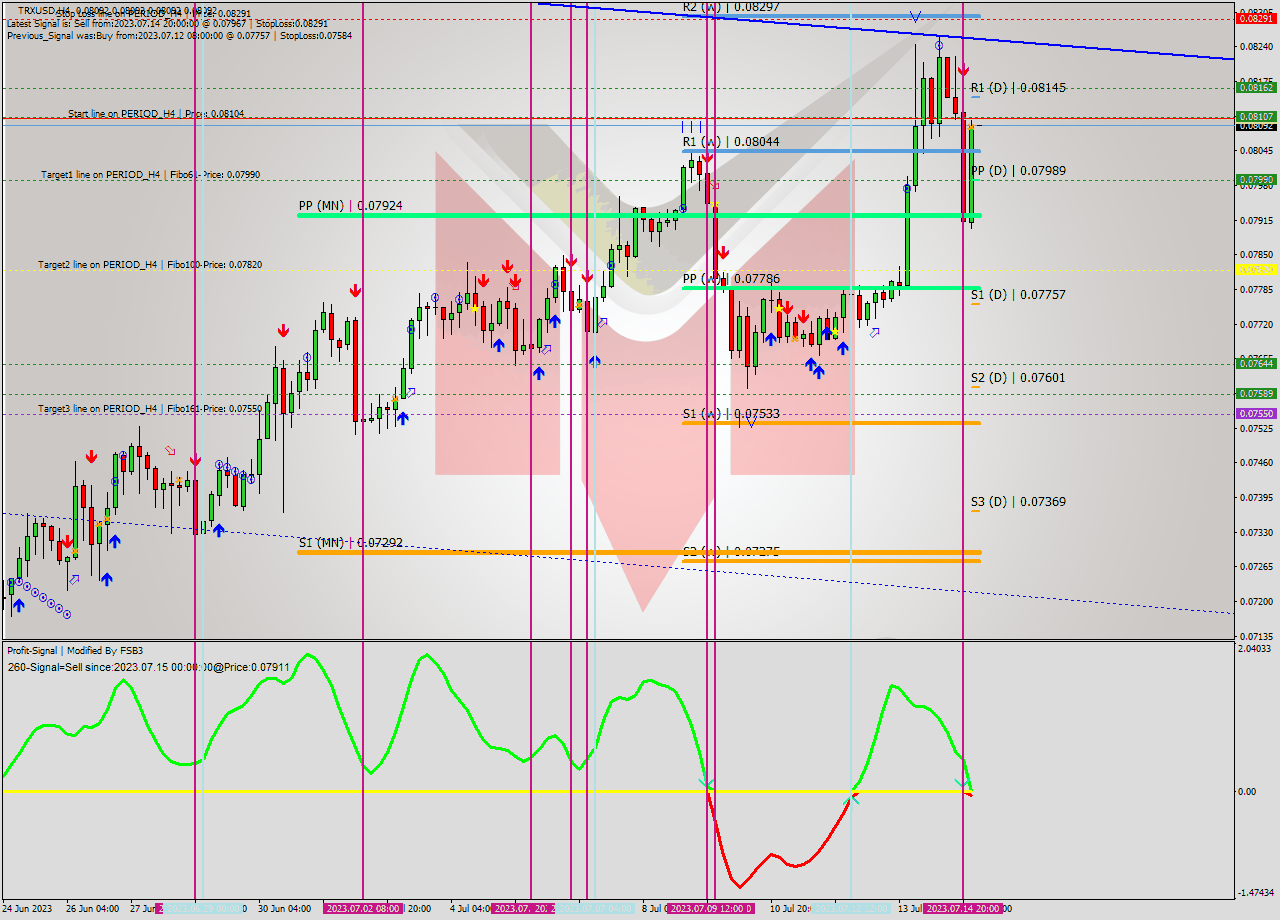Click the green 0.08162 price tag
The image size is (1280, 920).
1255,88
